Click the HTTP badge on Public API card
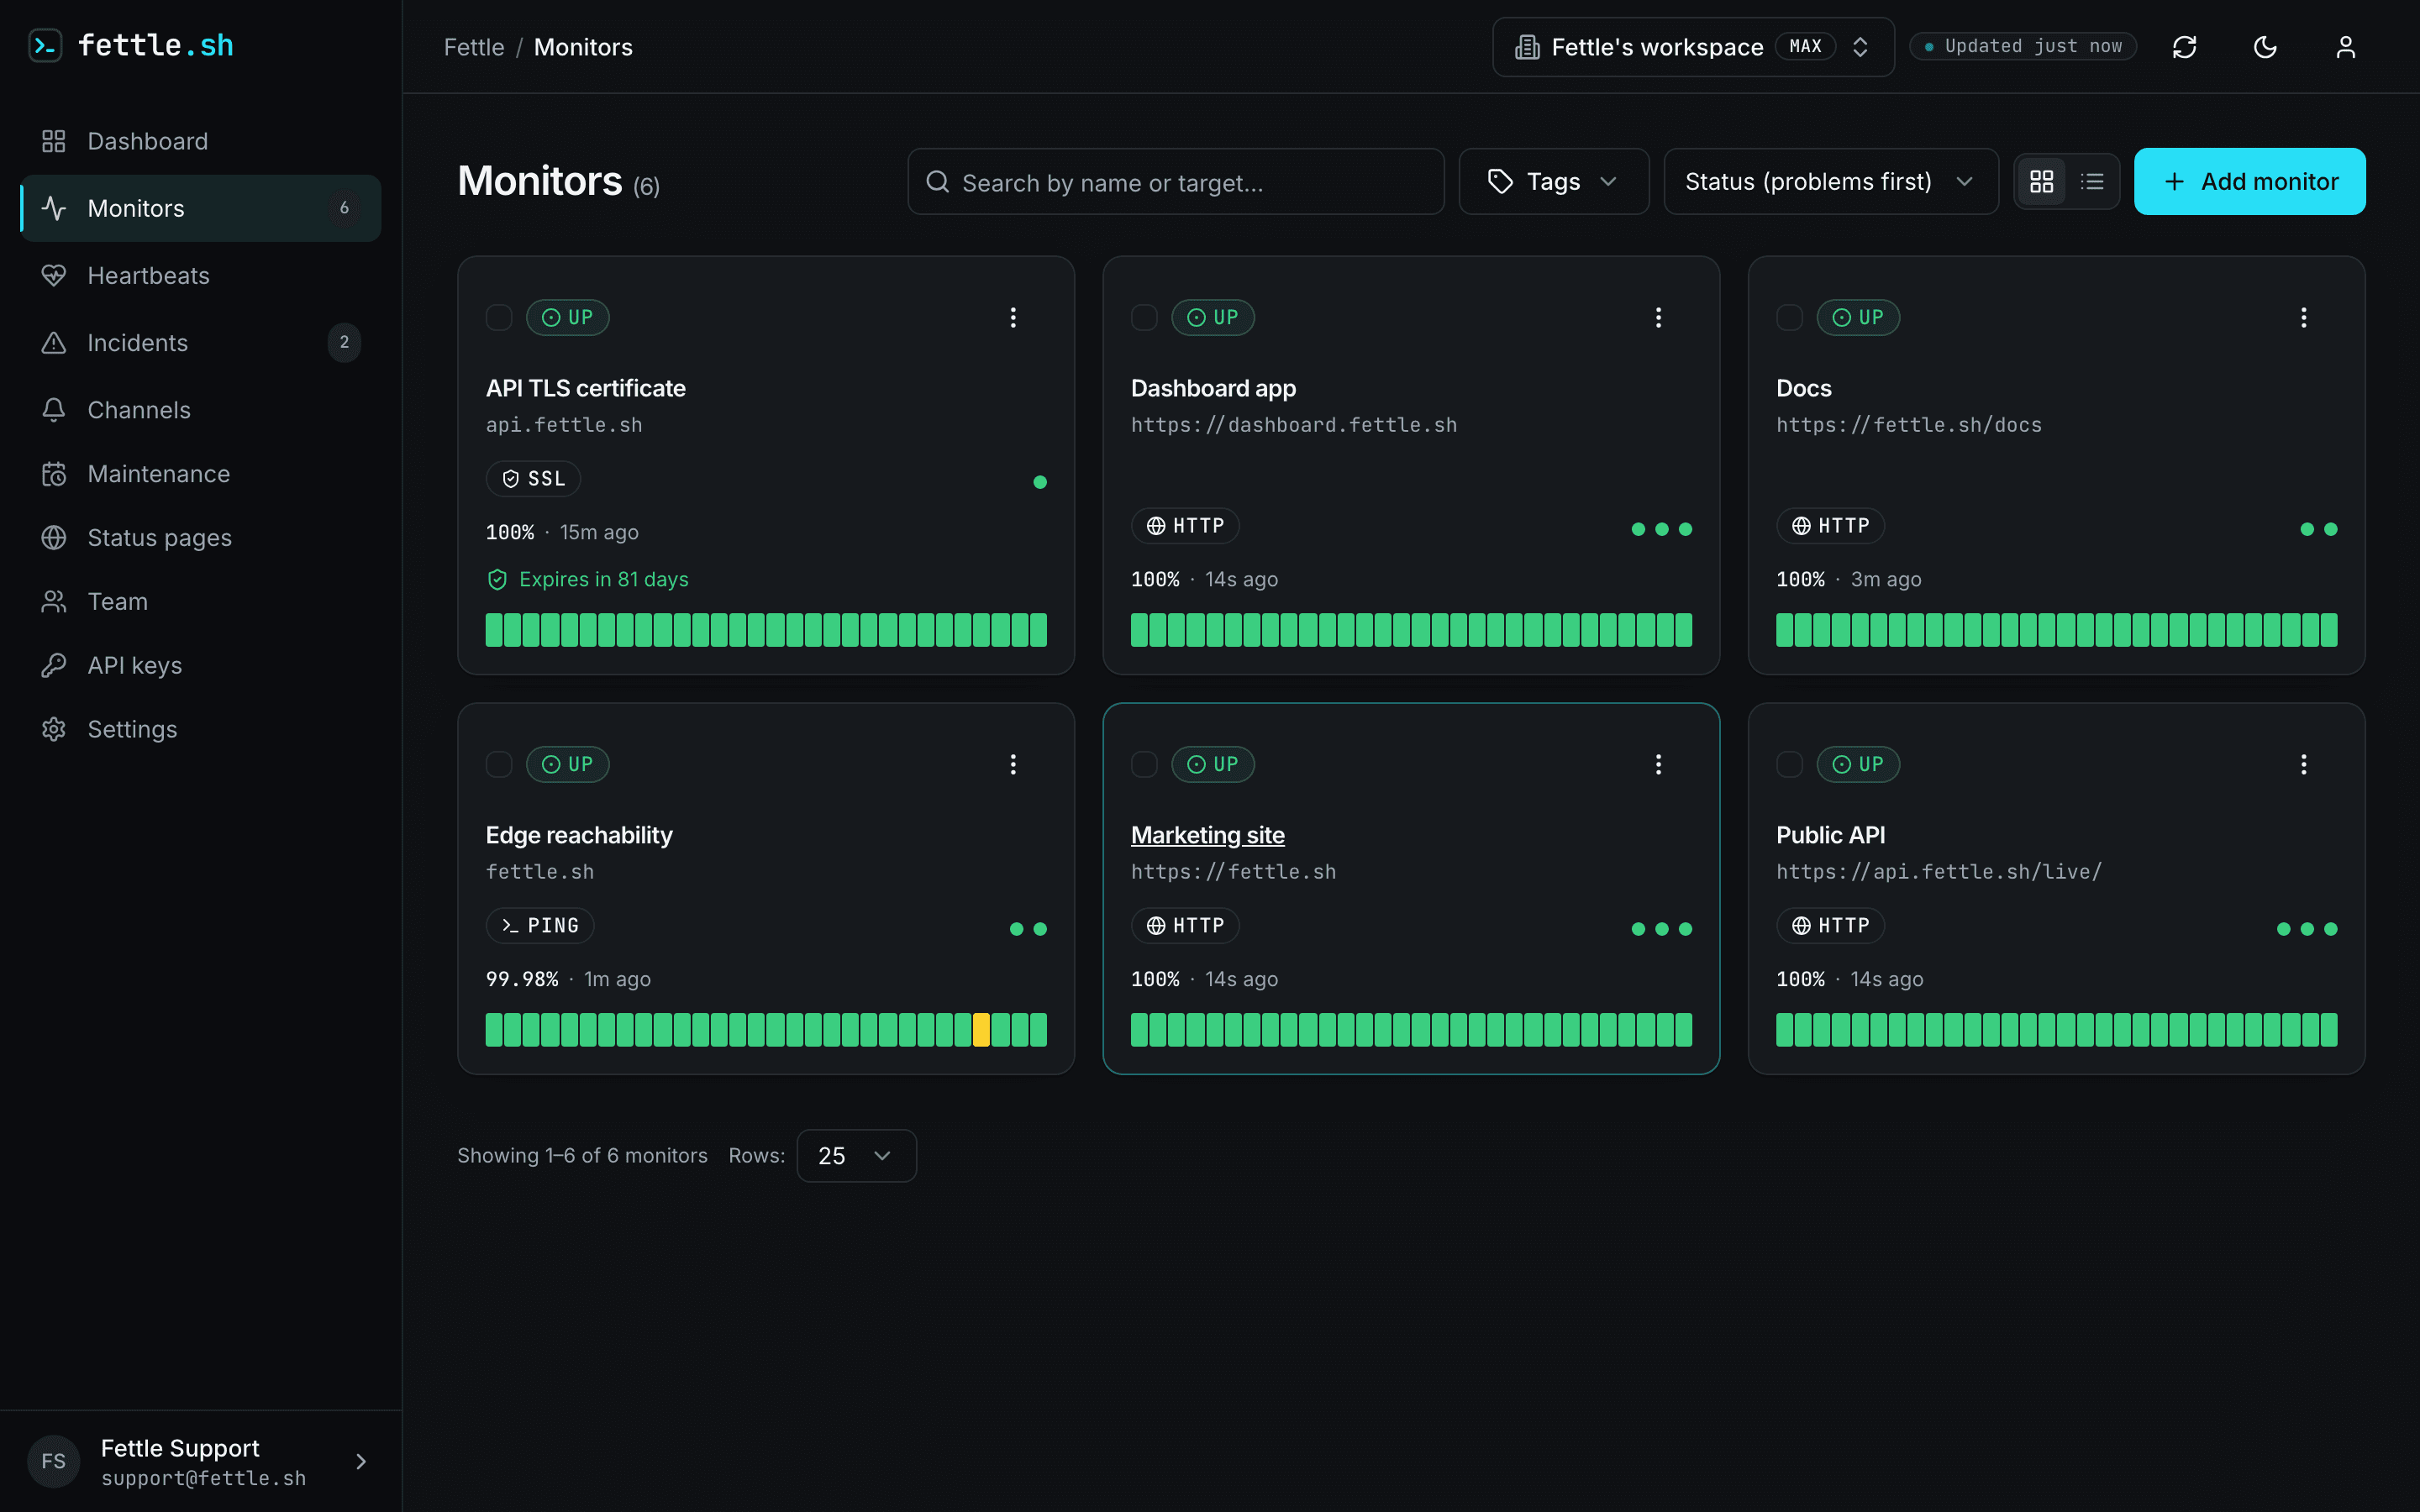The image size is (2420, 1512). [x=1830, y=926]
